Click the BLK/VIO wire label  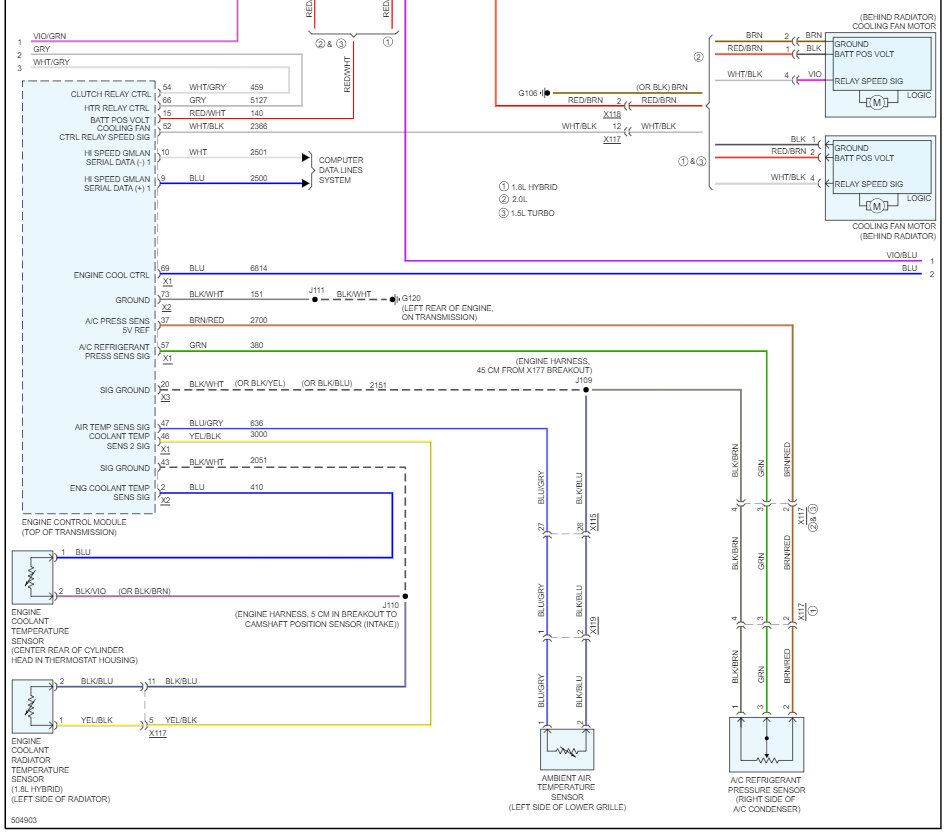pos(90,591)
